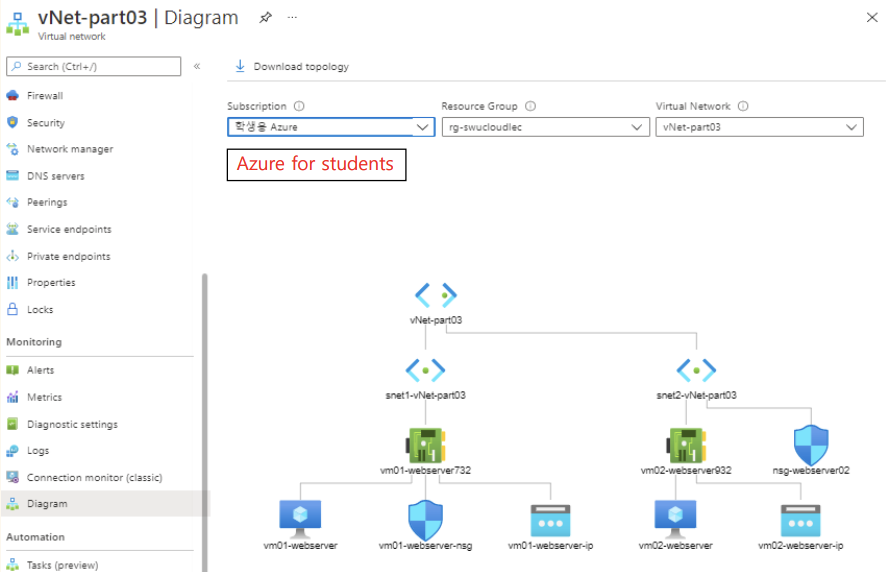
Task: Click the Metrics chart sidebar icon
Action: 12,397
